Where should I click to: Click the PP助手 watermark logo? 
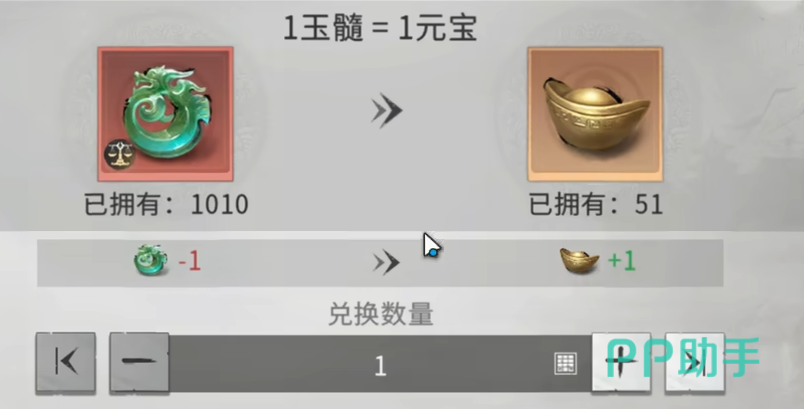[682, 357]
